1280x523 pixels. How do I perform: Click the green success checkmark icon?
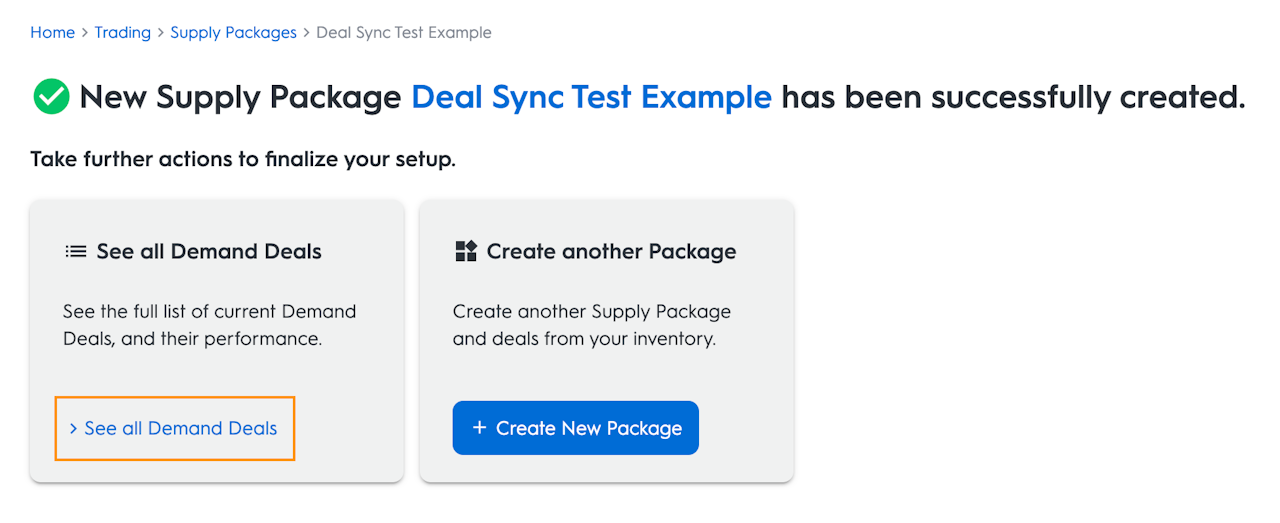tap(51, 97)
